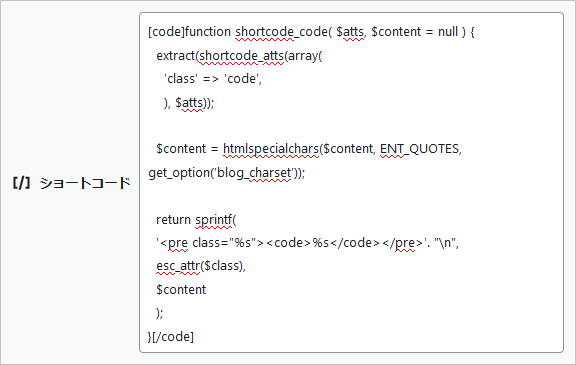Click the closing [/code] tag text
The height and width of the screenshot is (365, 576).
pyautogui.click(x=173, y=337)
